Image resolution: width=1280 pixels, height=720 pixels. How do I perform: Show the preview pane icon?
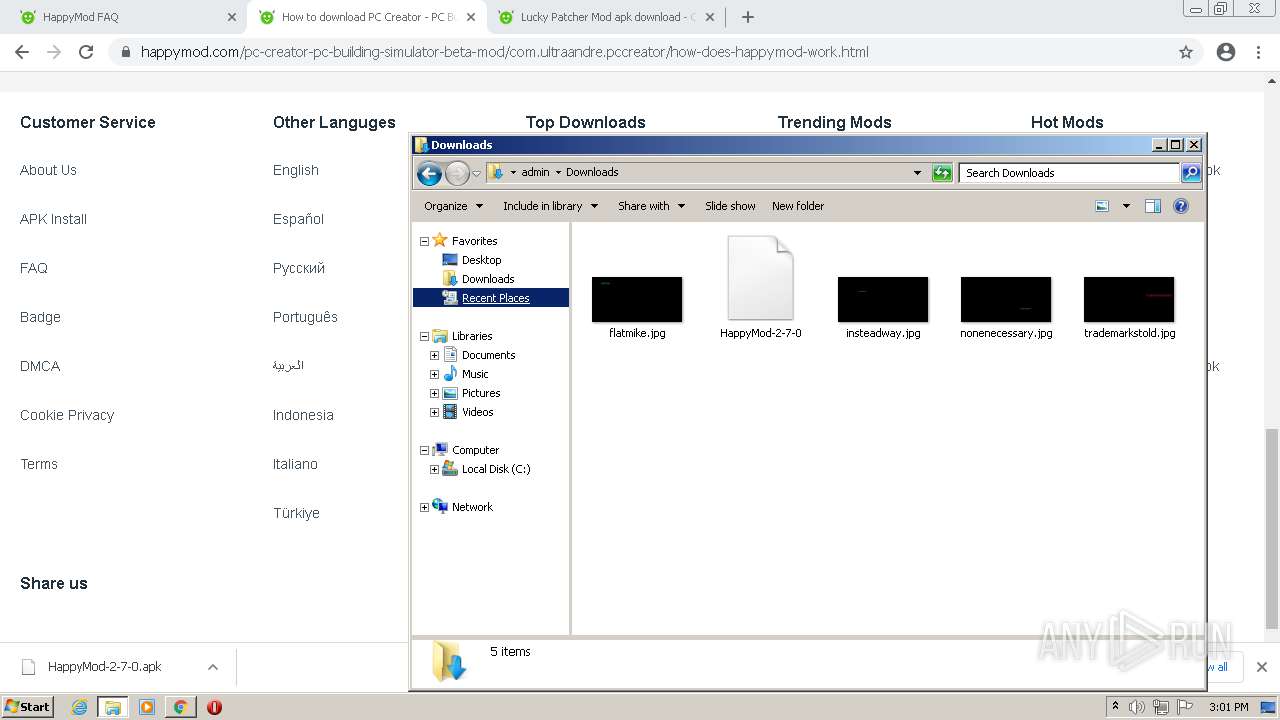tap(1153, 206)
